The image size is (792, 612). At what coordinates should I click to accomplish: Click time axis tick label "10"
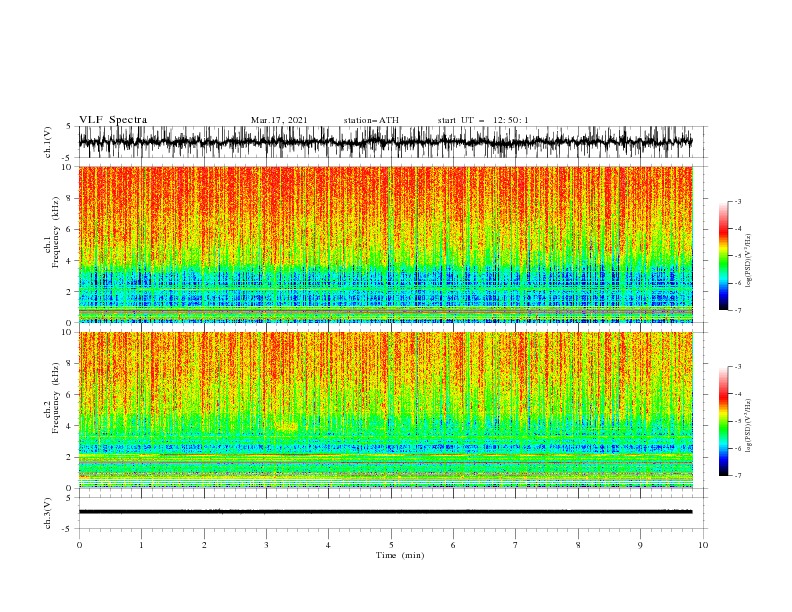[703, 545]
